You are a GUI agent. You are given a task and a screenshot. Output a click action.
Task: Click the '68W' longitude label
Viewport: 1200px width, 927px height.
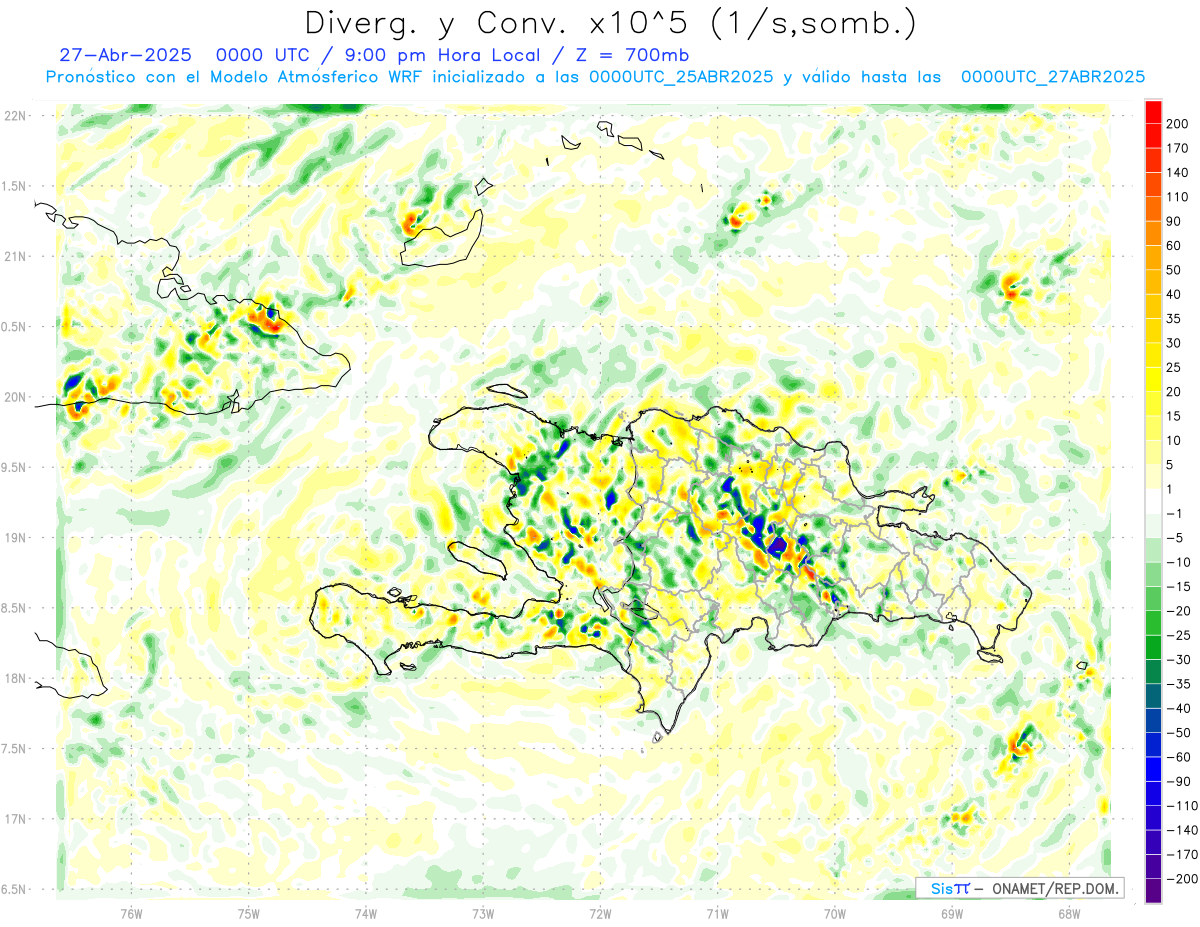point(1069,912)
